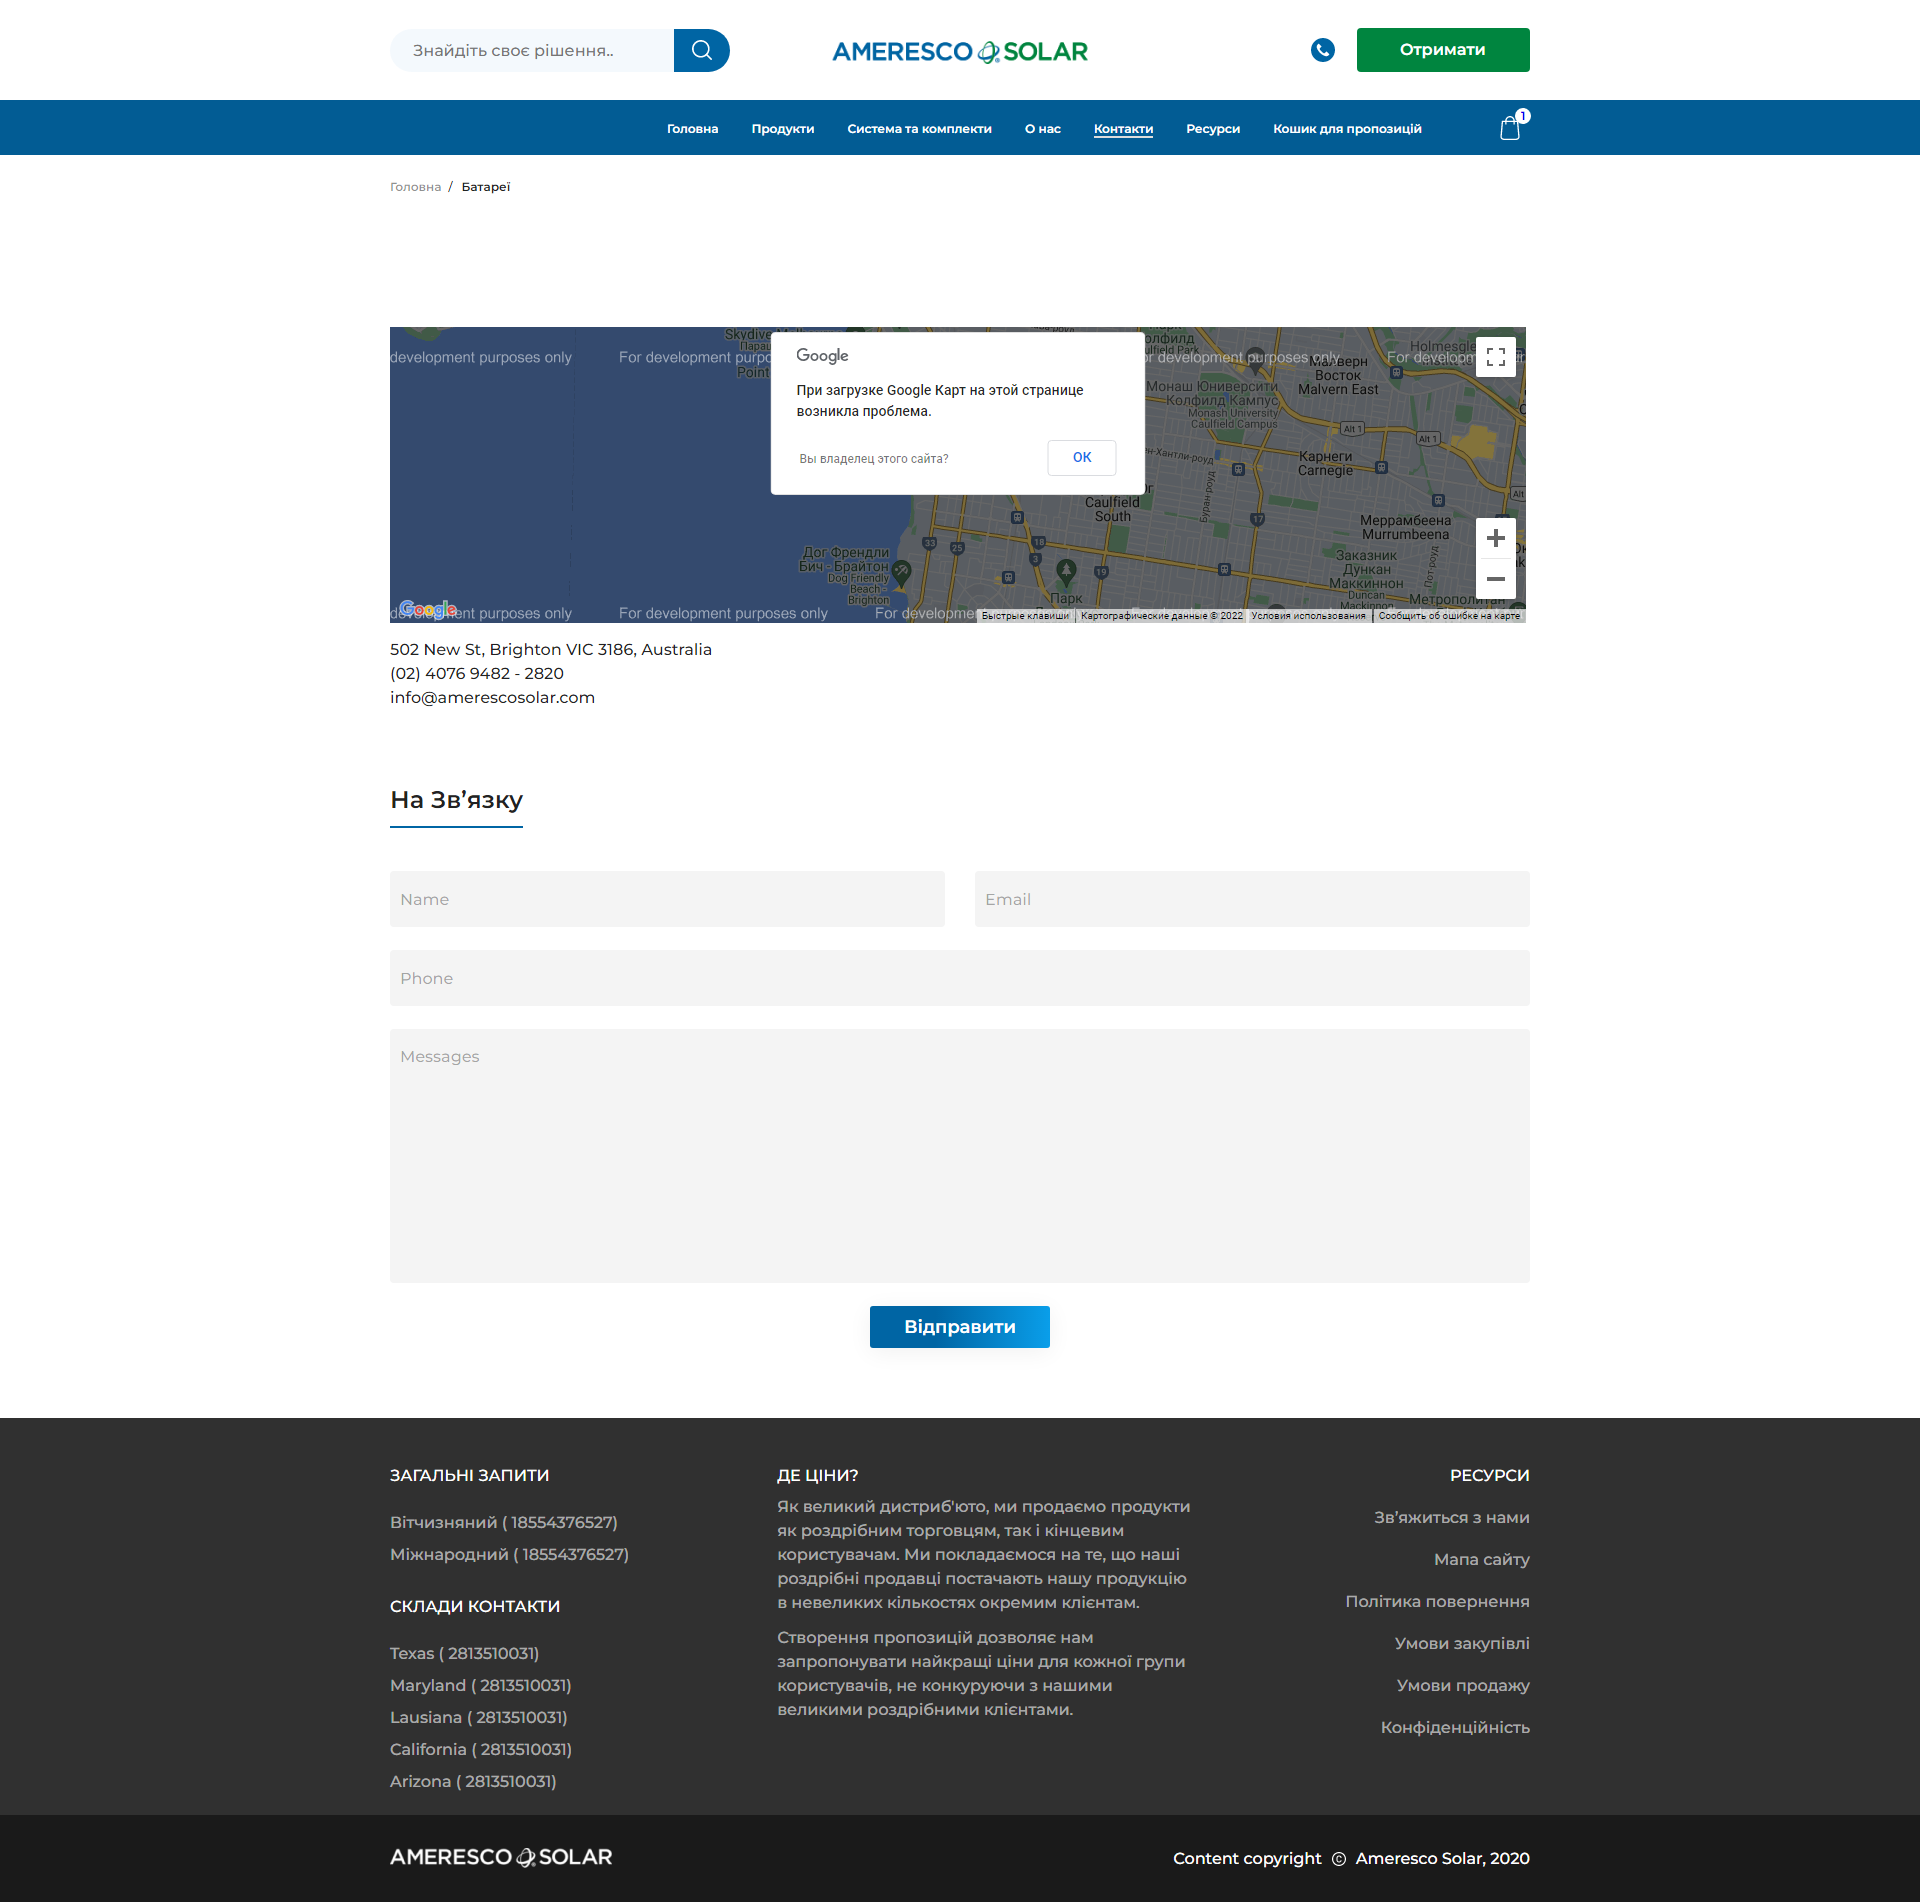Click the info@amerescosolar.com email
1920x1902 pixels.
pos(492,698)
